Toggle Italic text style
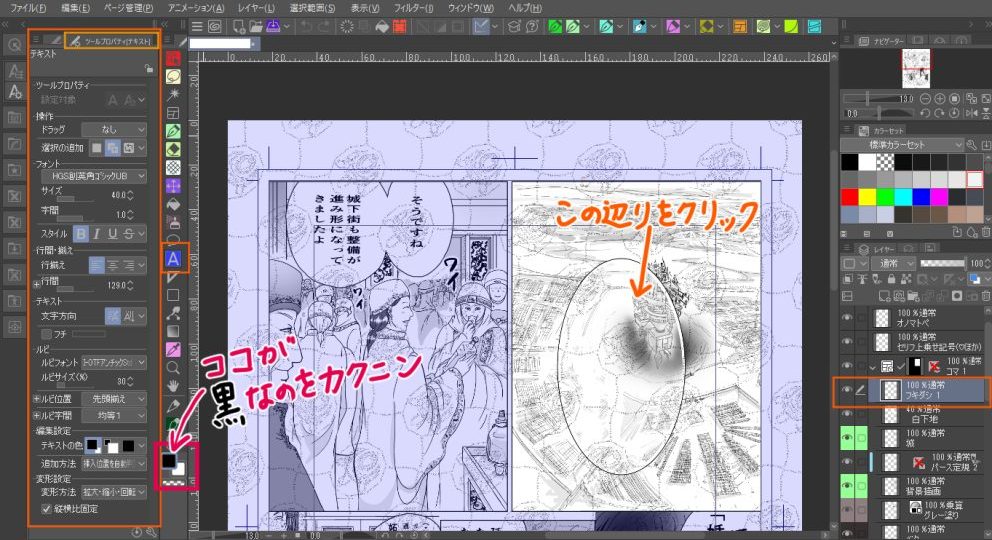Image resolution: width=992 pixels, height=540 pixels. coord(97,234)
